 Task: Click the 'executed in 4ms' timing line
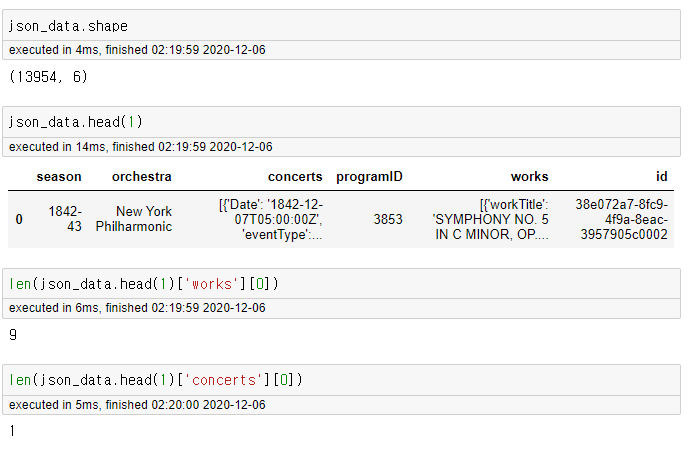pyautogui.click(x=137, y=50)
